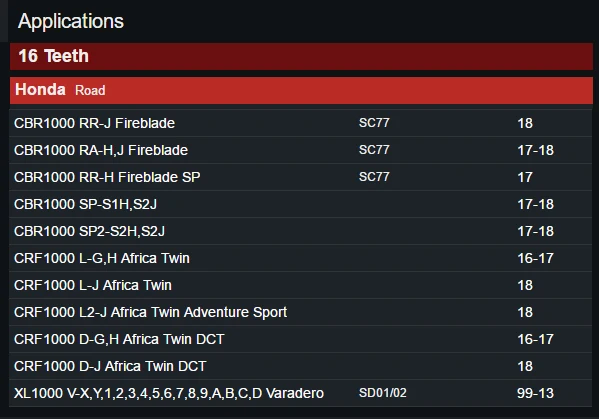Click SC77 code for RR-J Fireblade
The width and height of the screenshot is (599, 419).
click(374, 123)
